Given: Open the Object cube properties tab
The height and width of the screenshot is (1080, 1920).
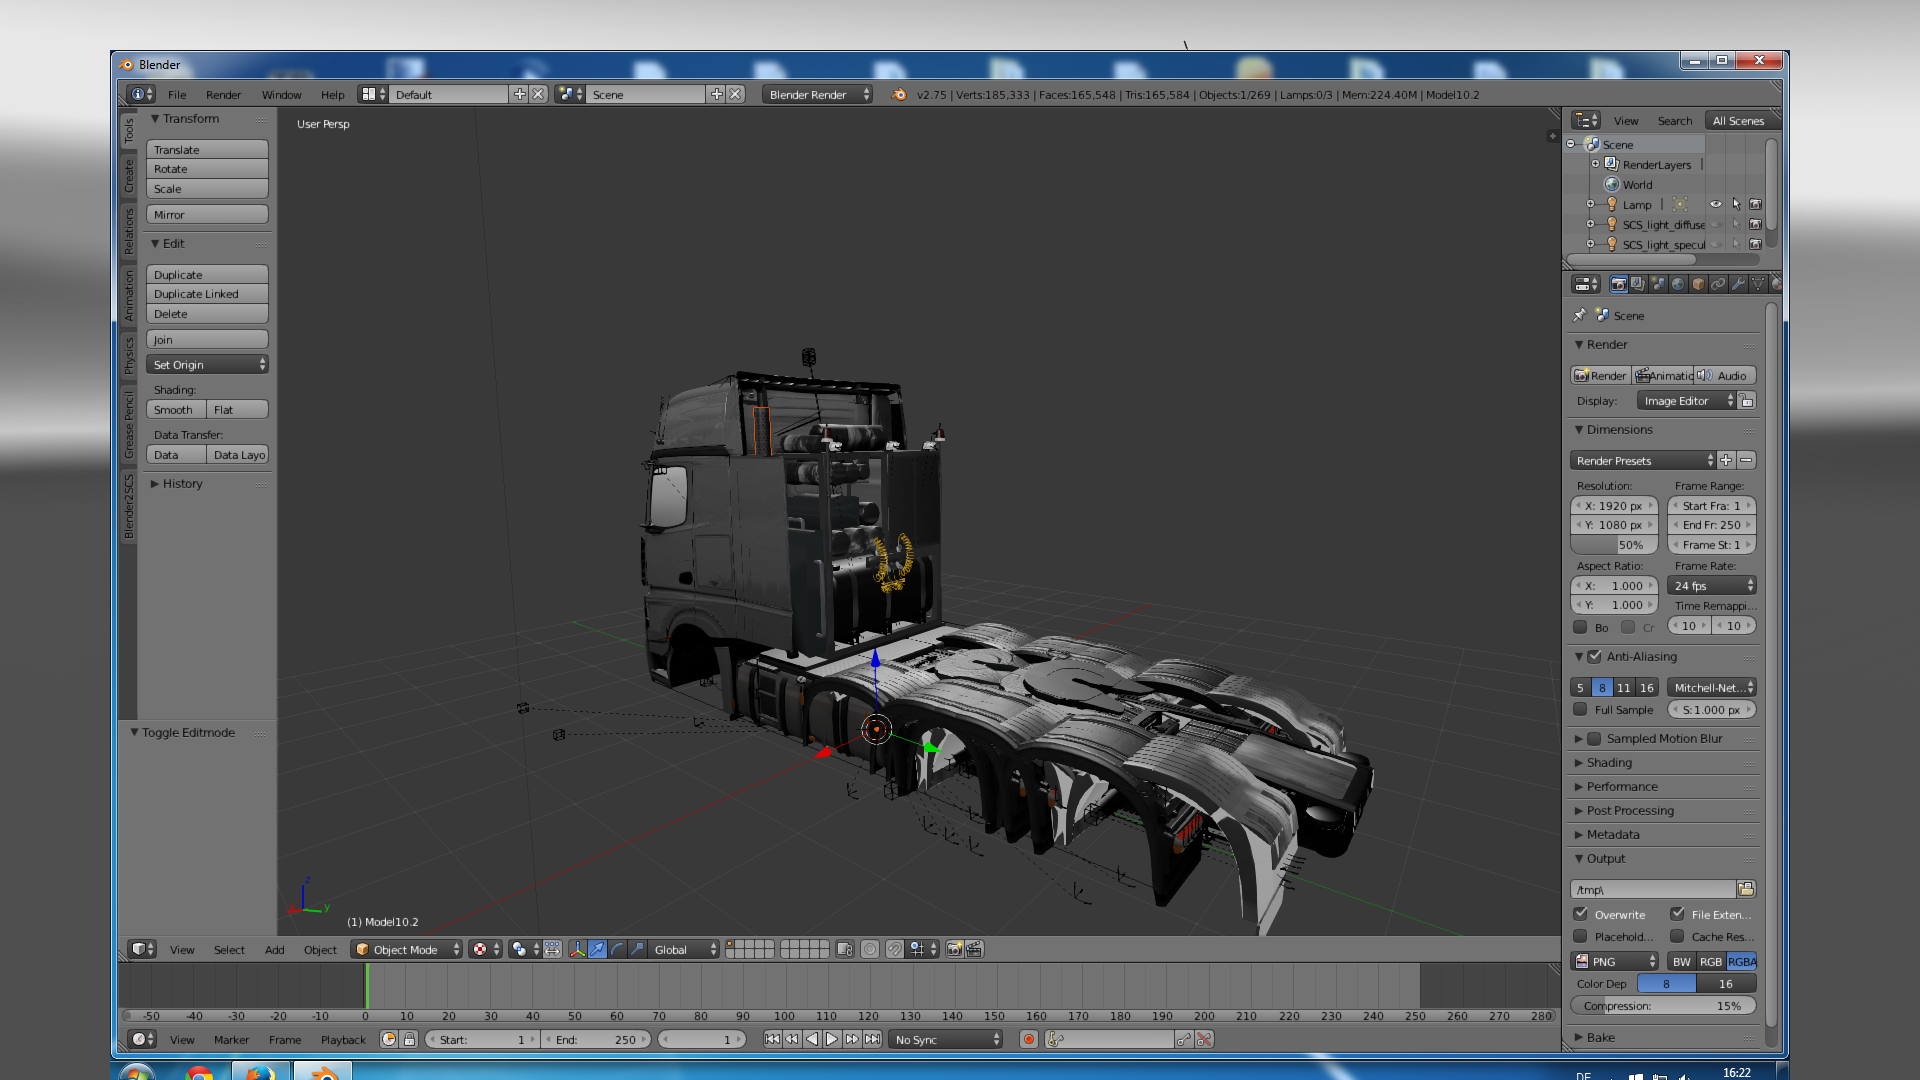Looking at the screenshot, I should (1698, 284).
